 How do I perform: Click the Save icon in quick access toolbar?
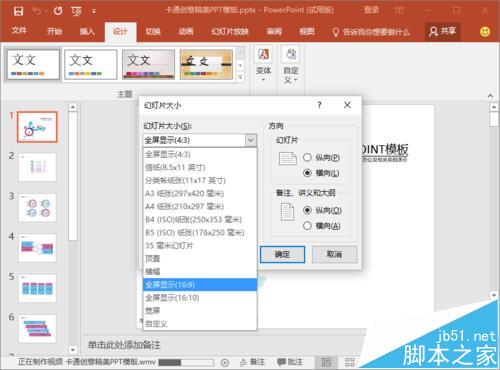19,11
